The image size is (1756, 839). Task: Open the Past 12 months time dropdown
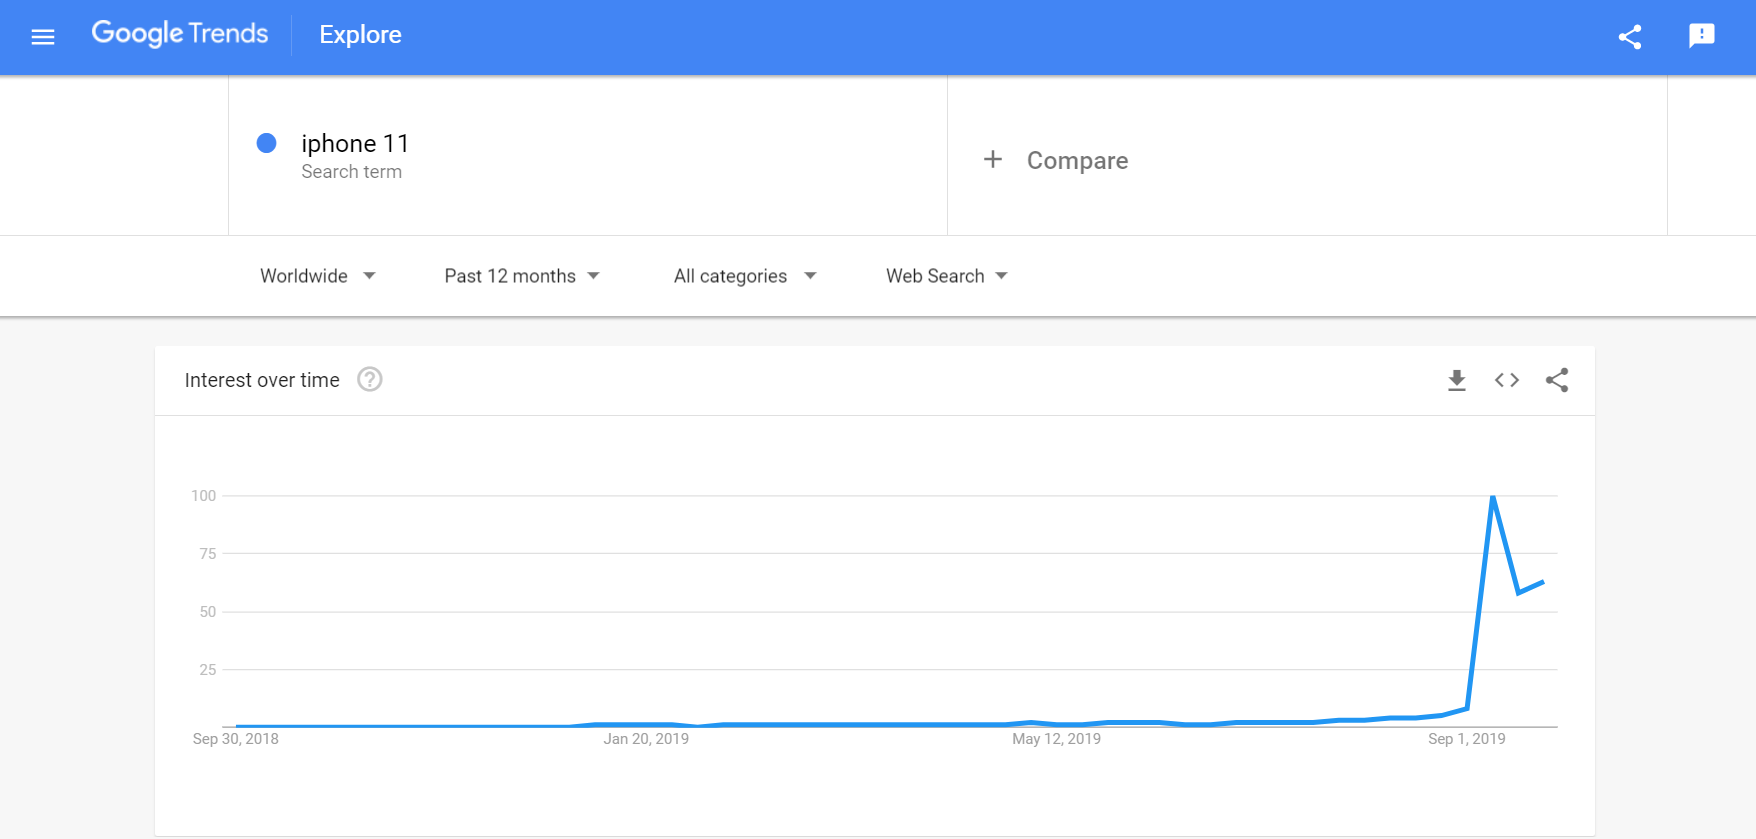click(x=522, y=276)
